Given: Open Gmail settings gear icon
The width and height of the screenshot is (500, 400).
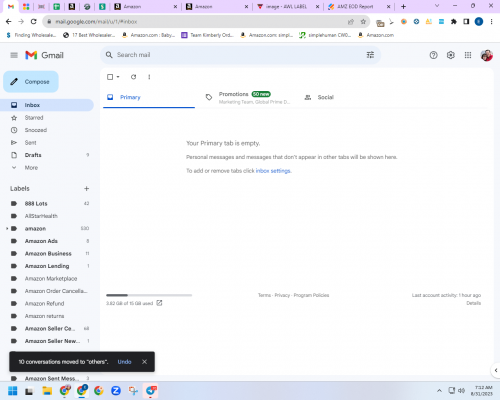Looking at the screenshot, I should [x=450, y=55].
